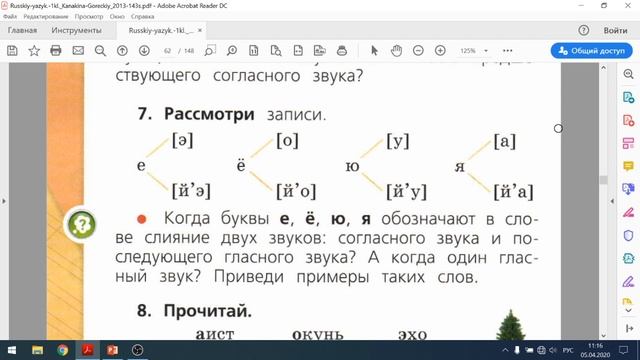Collapse the right tools pane arrow icon
Screen dimensions: 640x360
[x=629, y=328]
